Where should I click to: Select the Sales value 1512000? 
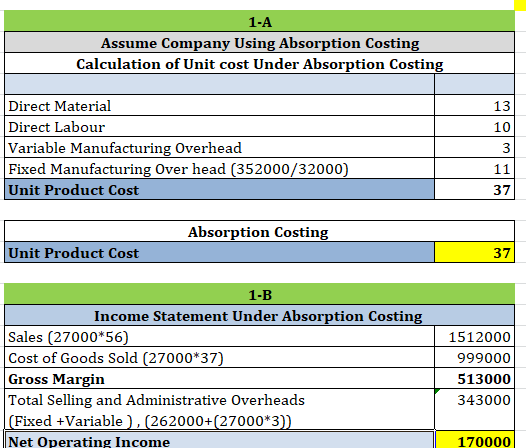(x=474, y=336)
